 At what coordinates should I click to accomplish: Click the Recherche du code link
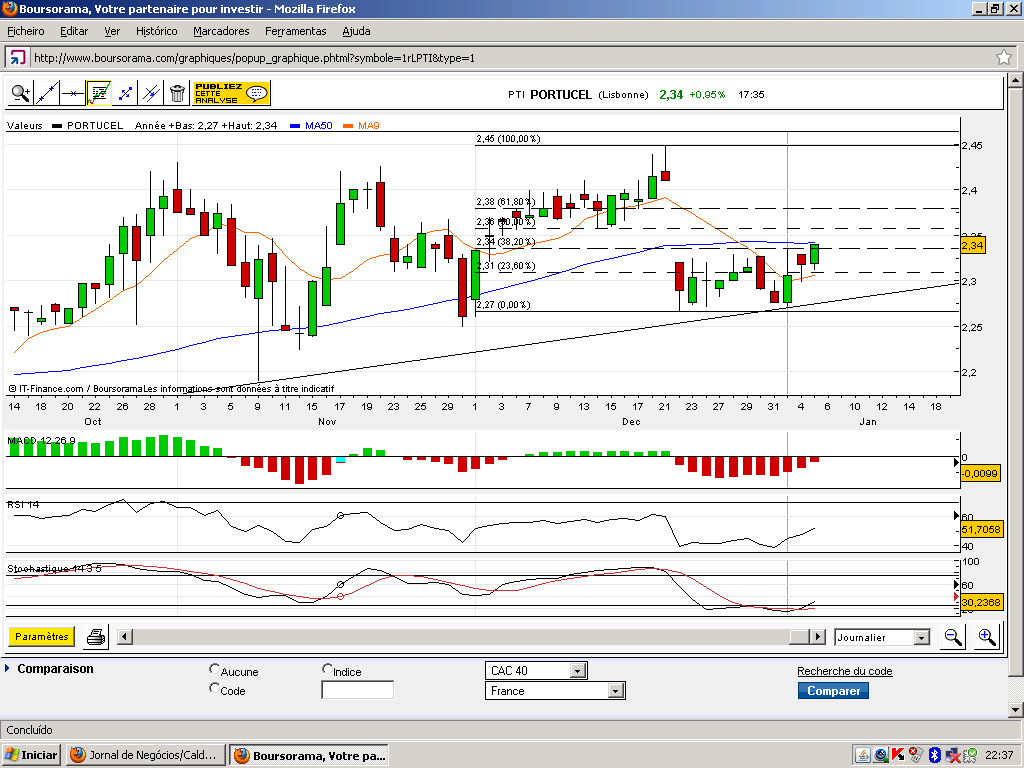[x=844, y=671]
